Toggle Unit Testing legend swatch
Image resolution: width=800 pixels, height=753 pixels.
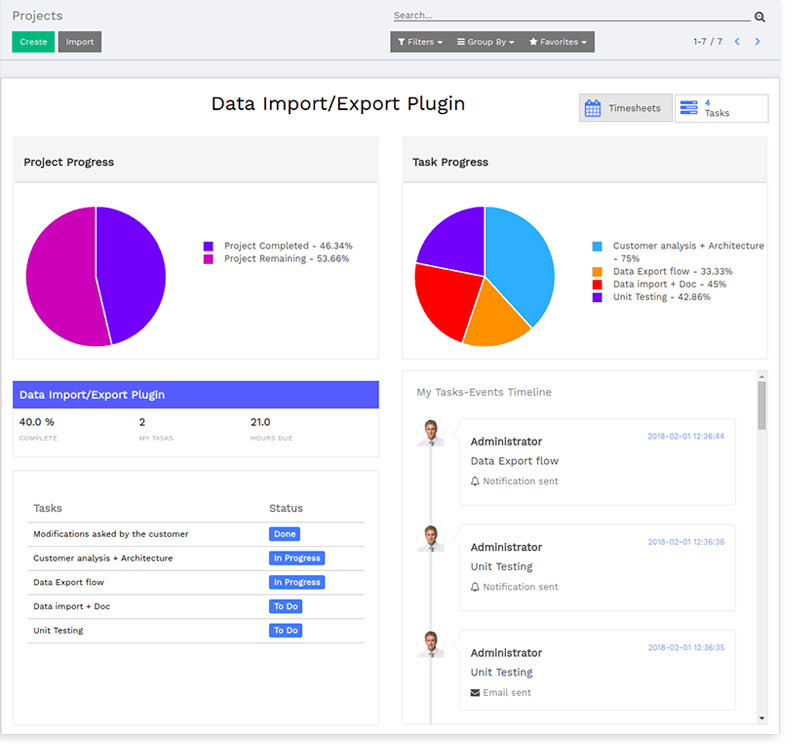pos(597,298)
